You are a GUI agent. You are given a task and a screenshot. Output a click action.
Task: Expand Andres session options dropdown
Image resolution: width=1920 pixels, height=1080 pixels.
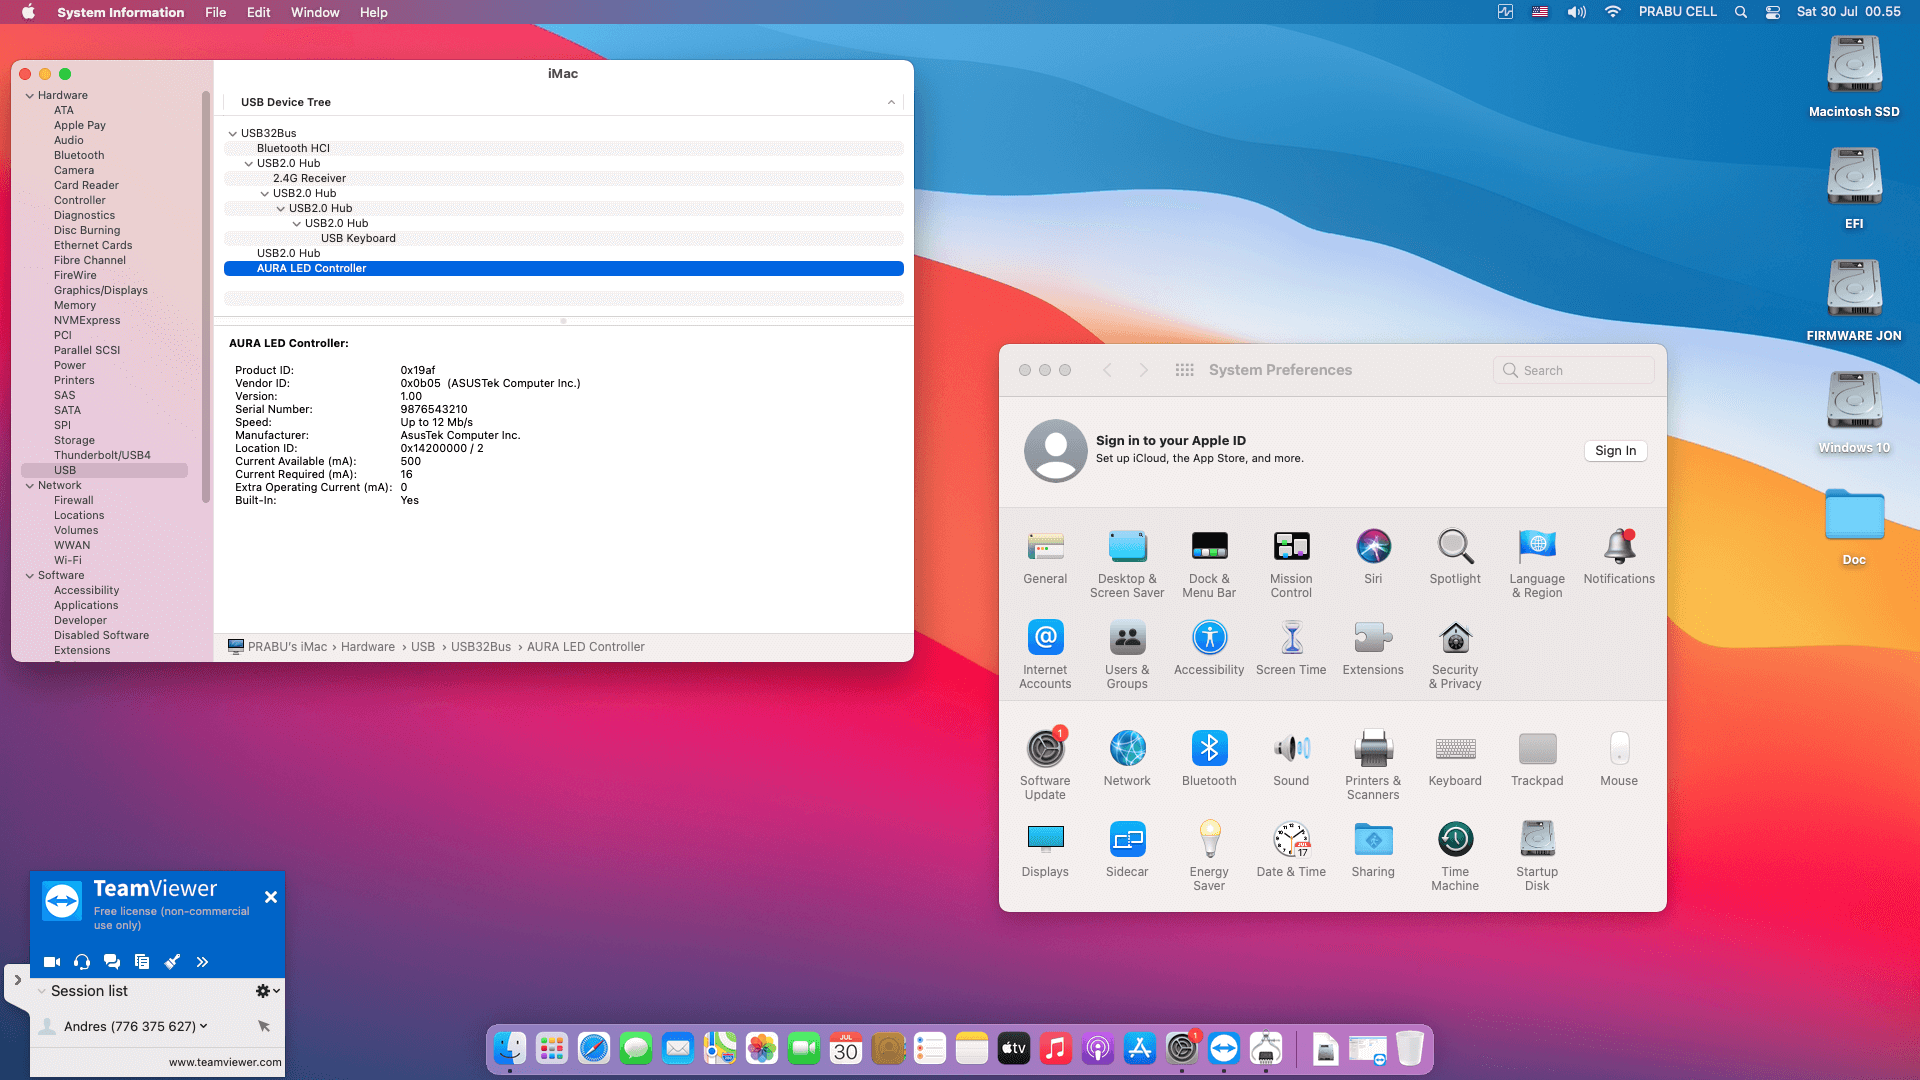204,1026
